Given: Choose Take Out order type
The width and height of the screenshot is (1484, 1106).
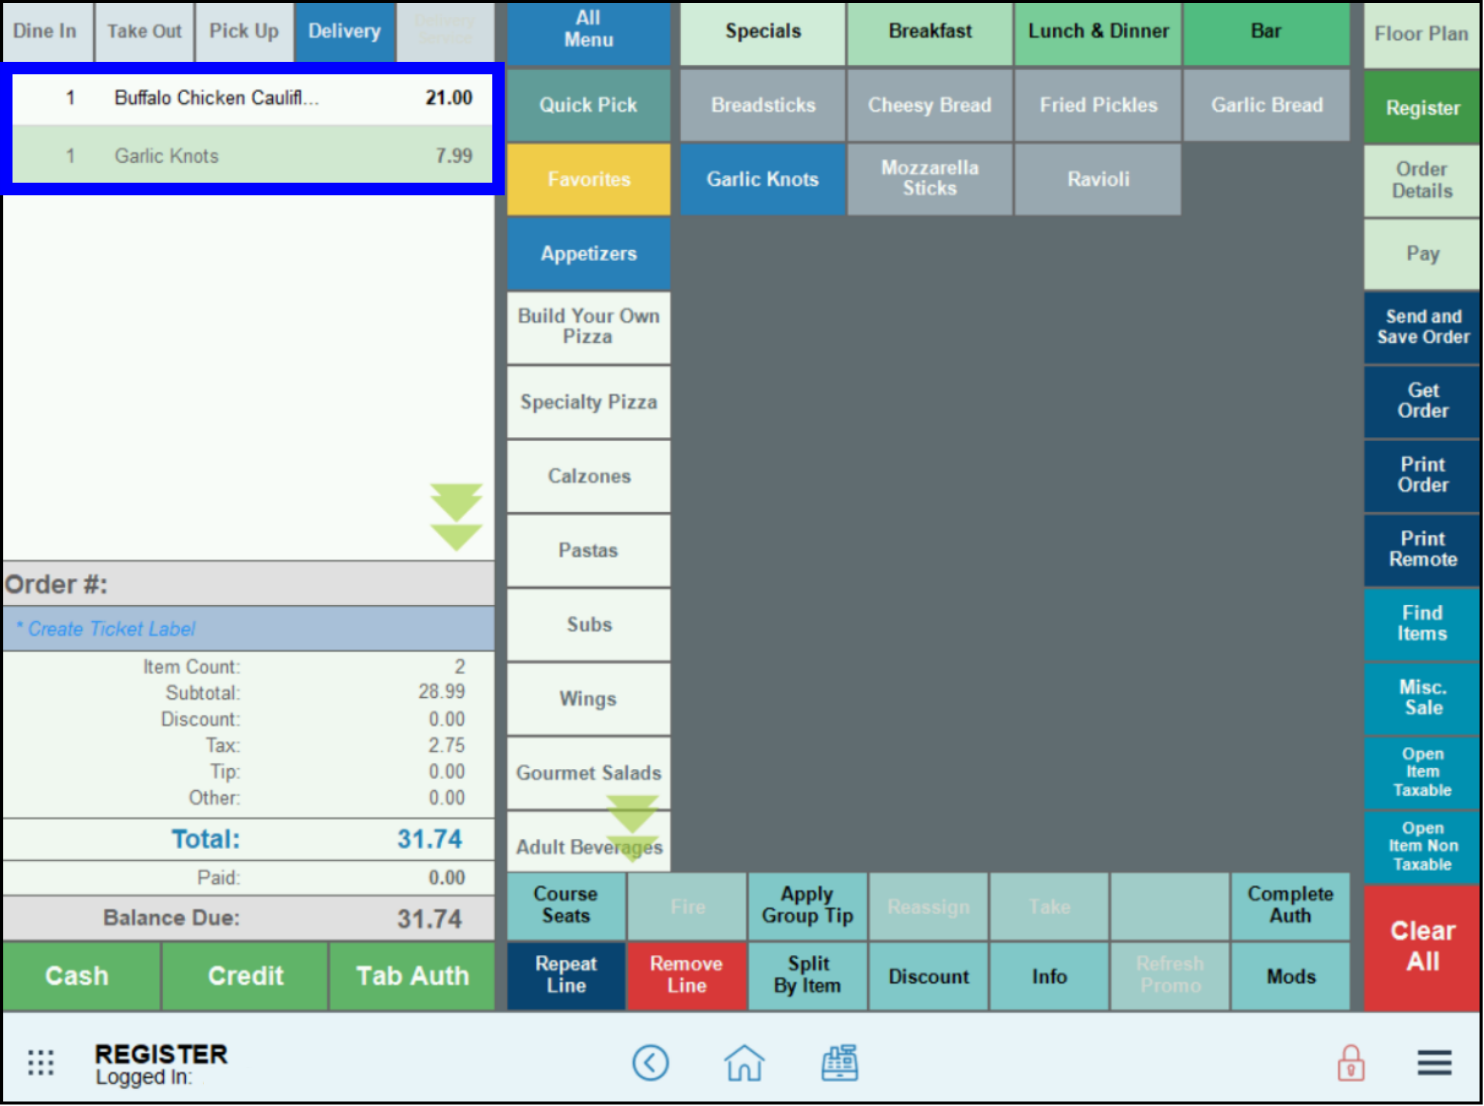Looking at the screenshot, I should pyautogui.click(x=144, y=31).
